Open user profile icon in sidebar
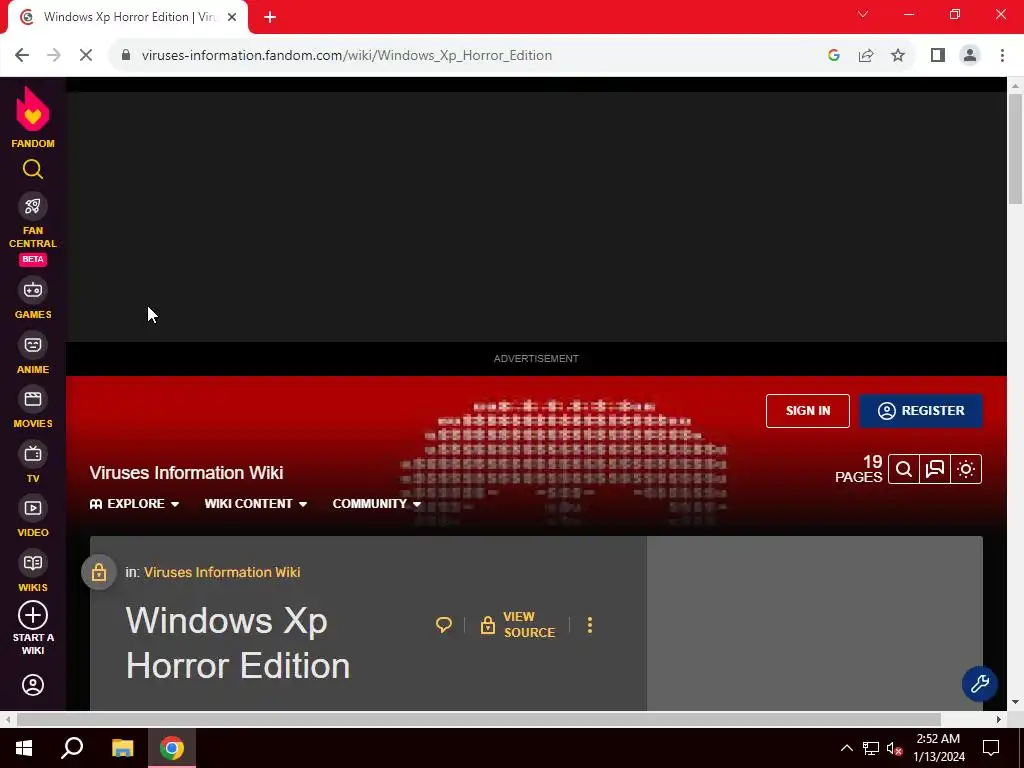This screenshot has height=768, width=1024. (x=33, y=684)
